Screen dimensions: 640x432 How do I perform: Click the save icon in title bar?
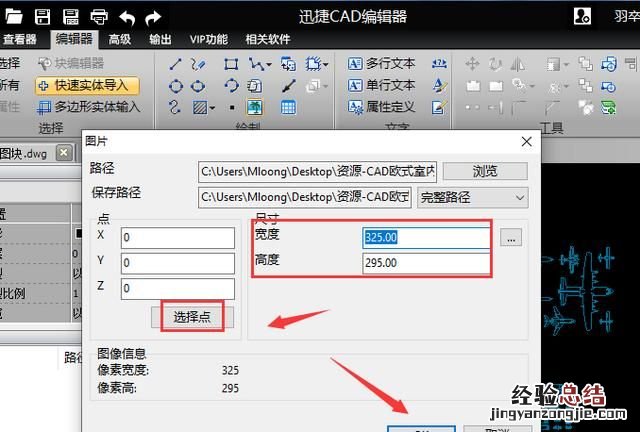point(42,17)
